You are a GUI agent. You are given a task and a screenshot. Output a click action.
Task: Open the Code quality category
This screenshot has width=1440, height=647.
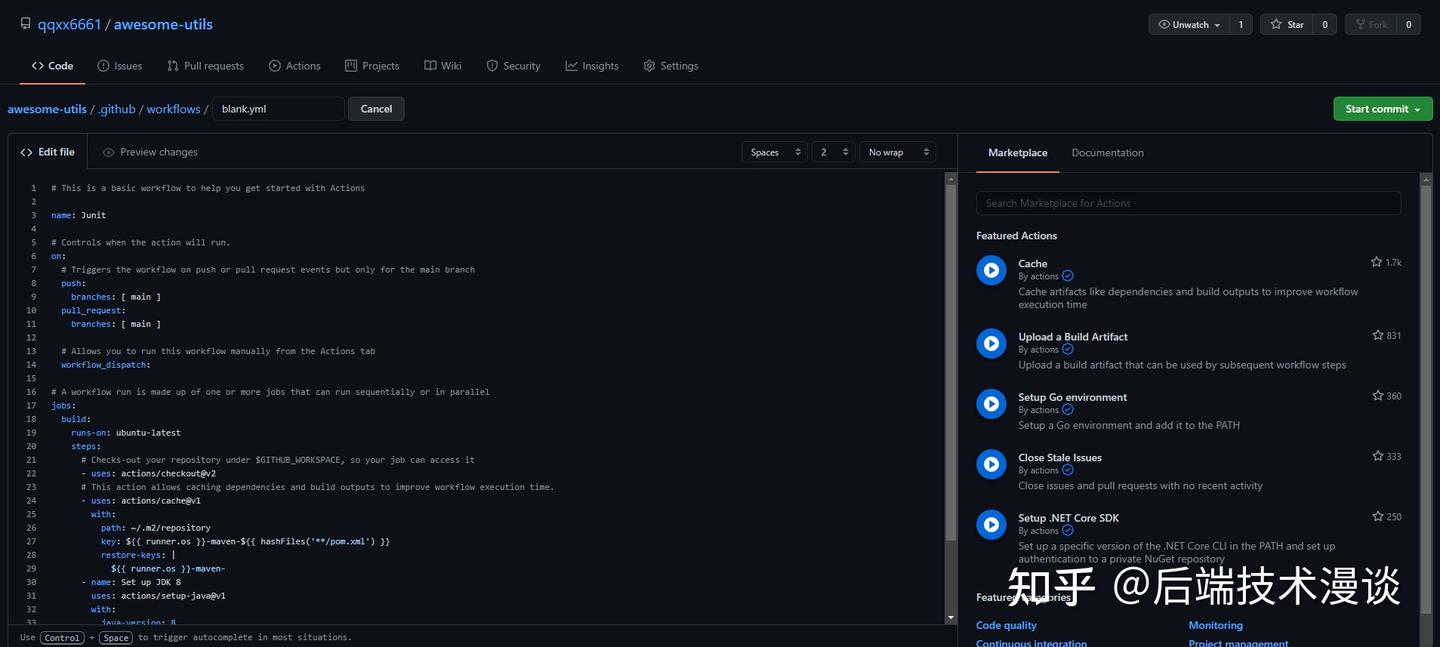1006,625
